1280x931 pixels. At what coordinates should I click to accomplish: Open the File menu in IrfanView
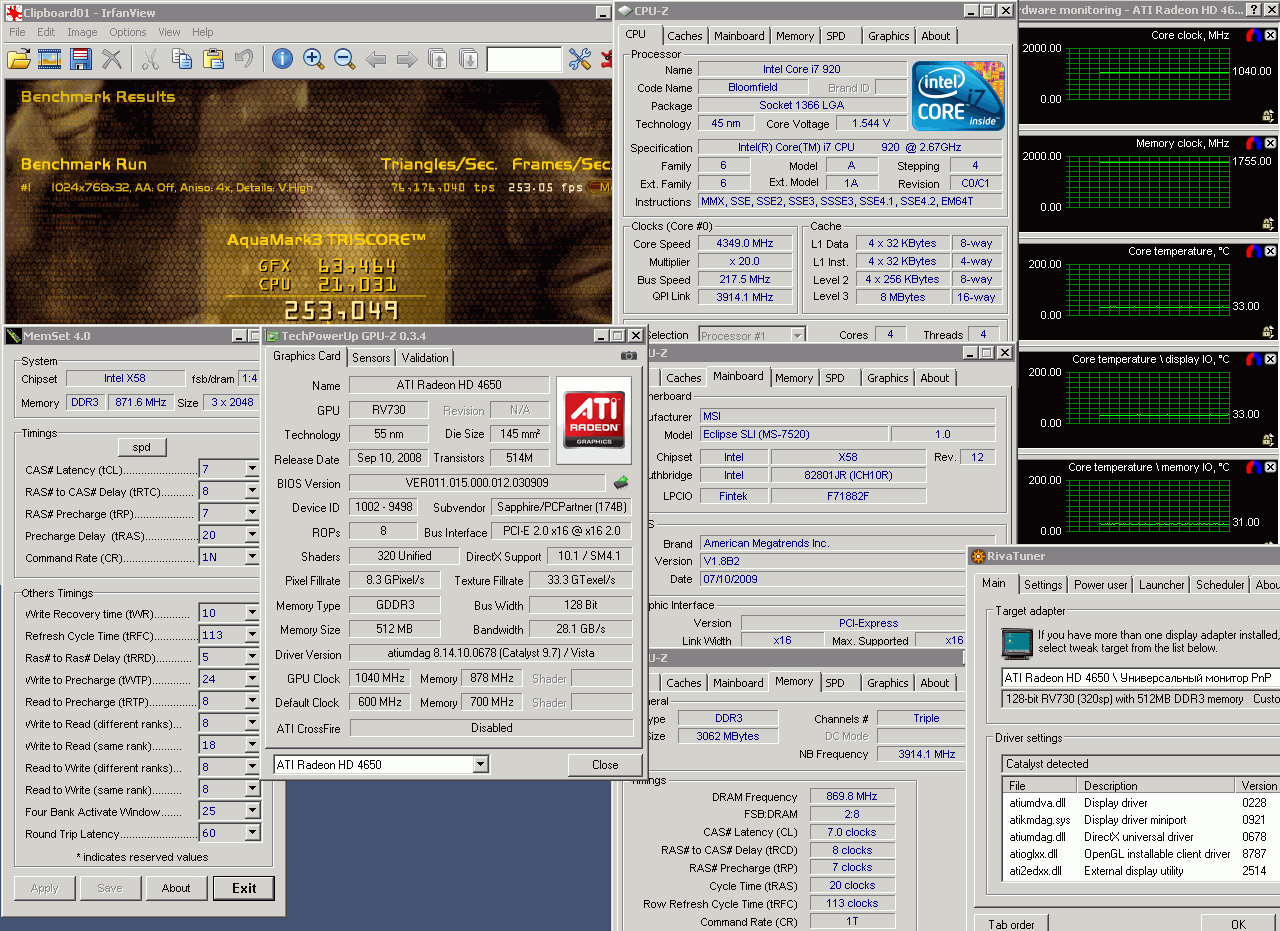pyautogui.click(x=17, y=32)
